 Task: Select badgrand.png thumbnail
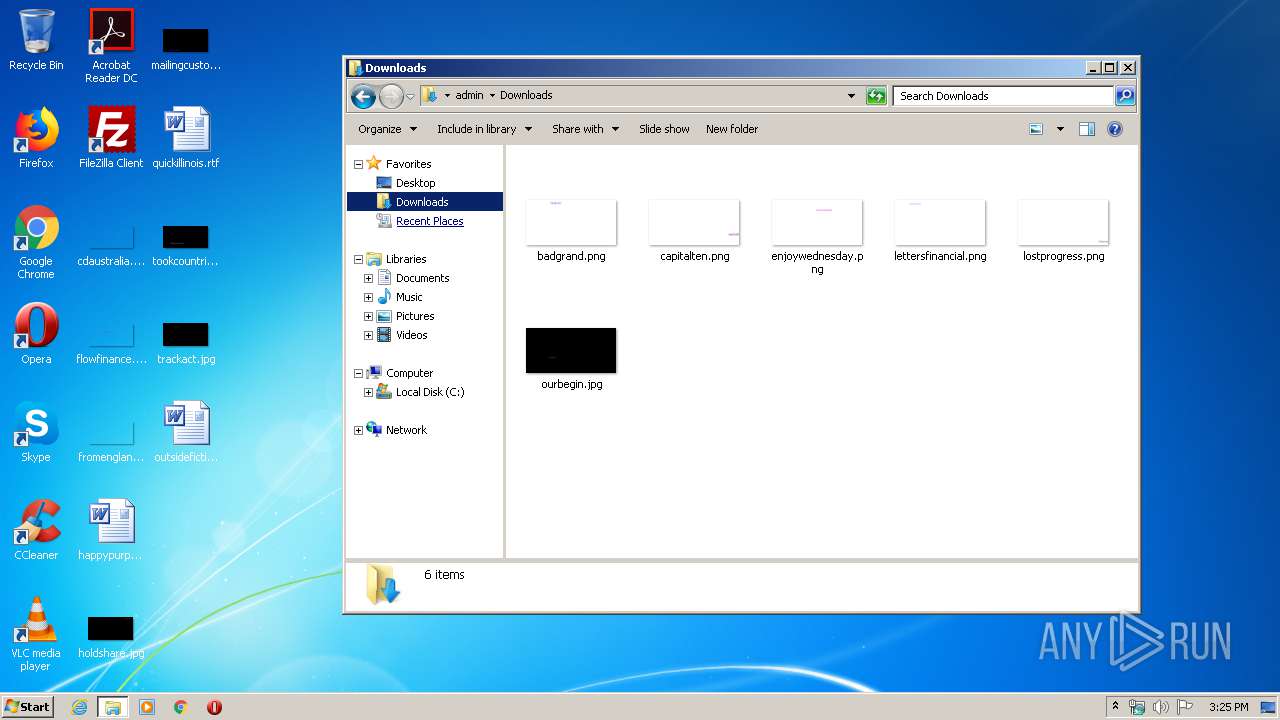(571, 222)
